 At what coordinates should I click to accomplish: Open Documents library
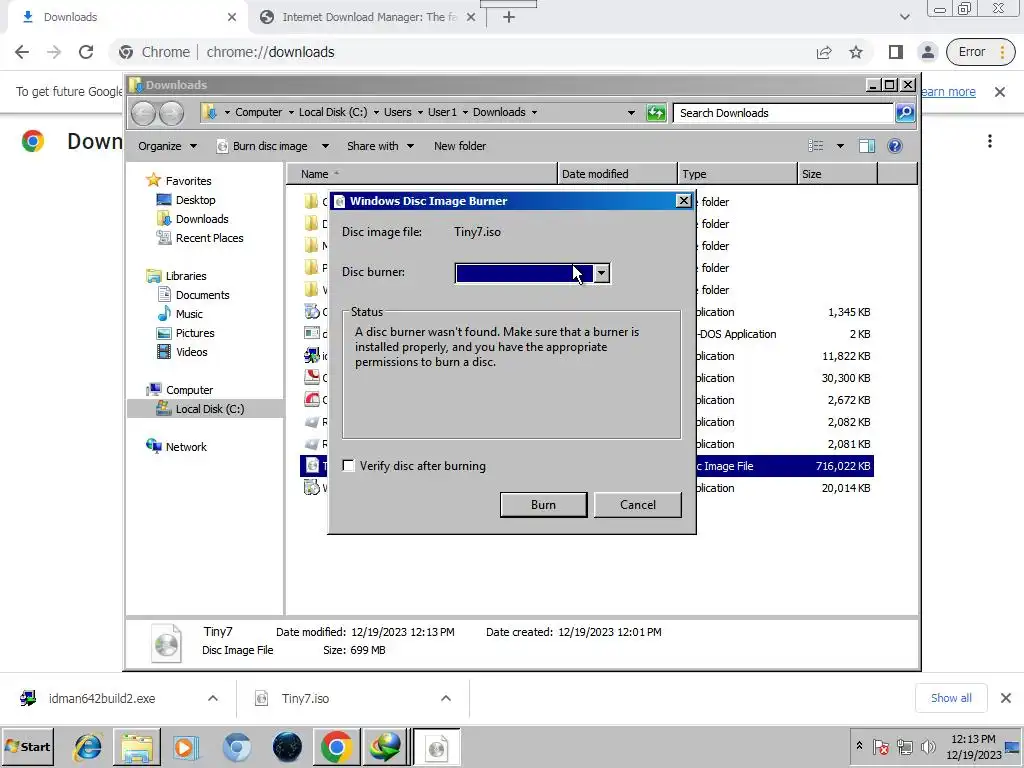(x=202, y=295)
